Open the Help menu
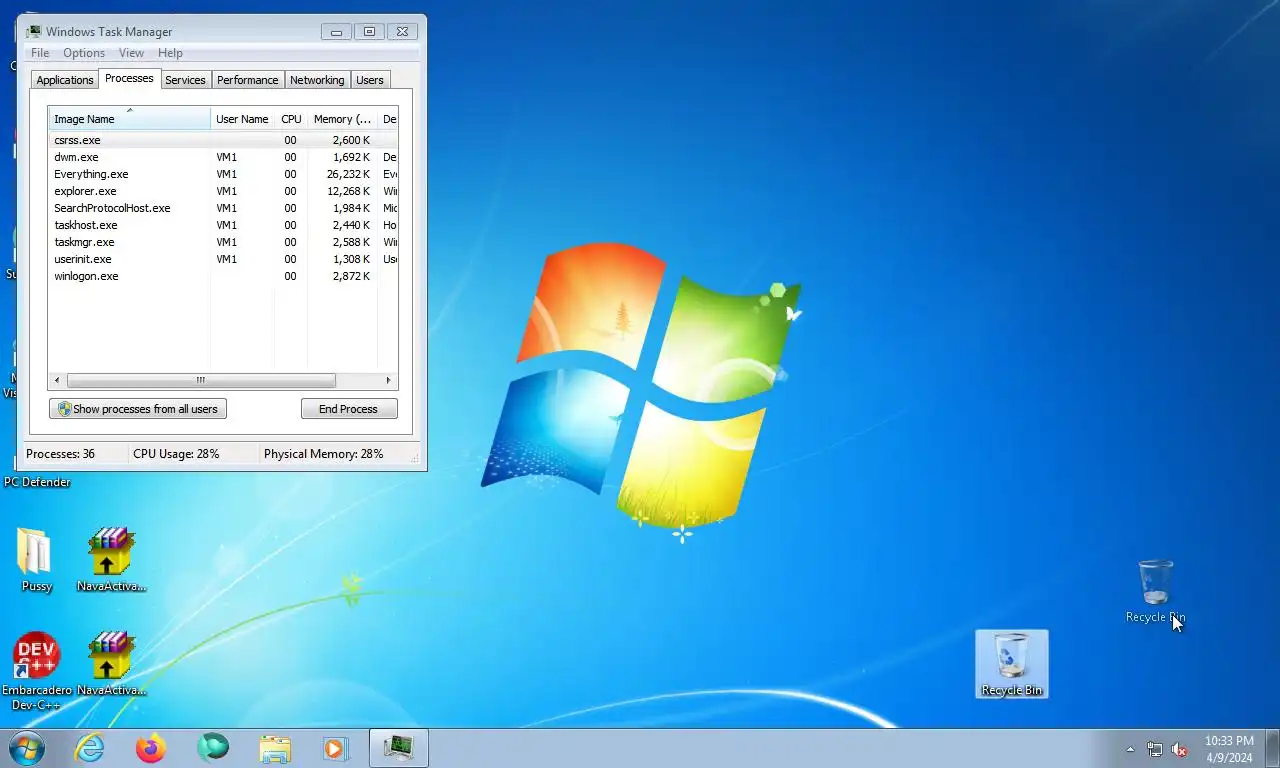The image size is (1280, 768). tap(170, 53)
